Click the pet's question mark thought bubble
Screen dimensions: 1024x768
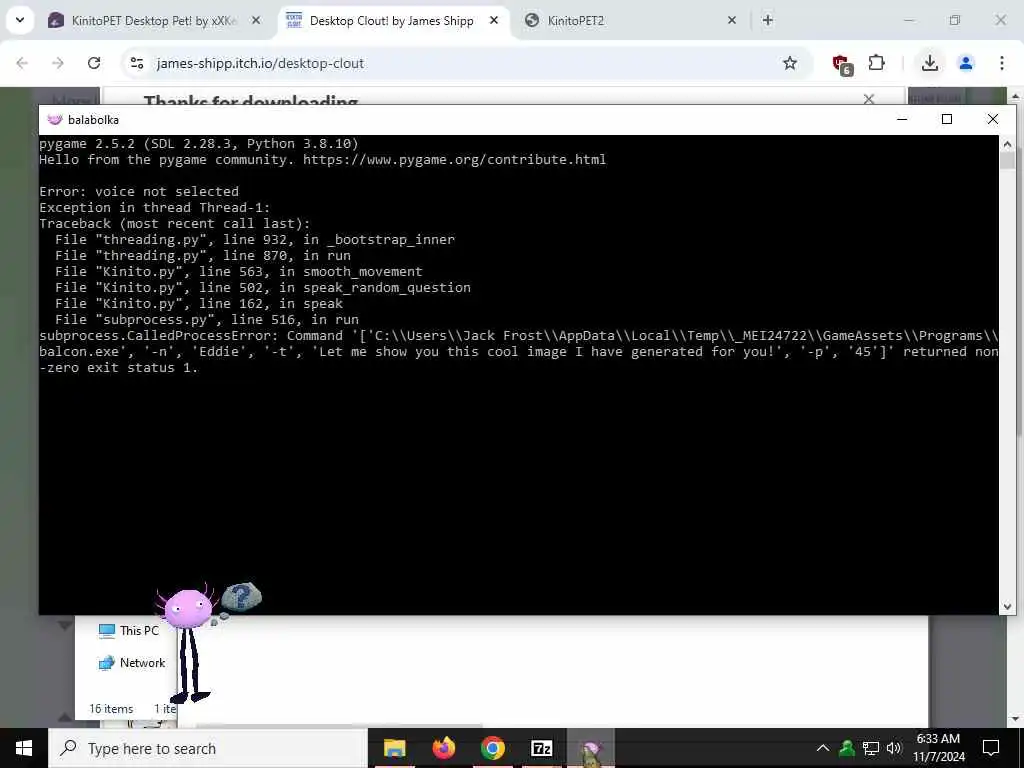(241, 596)
